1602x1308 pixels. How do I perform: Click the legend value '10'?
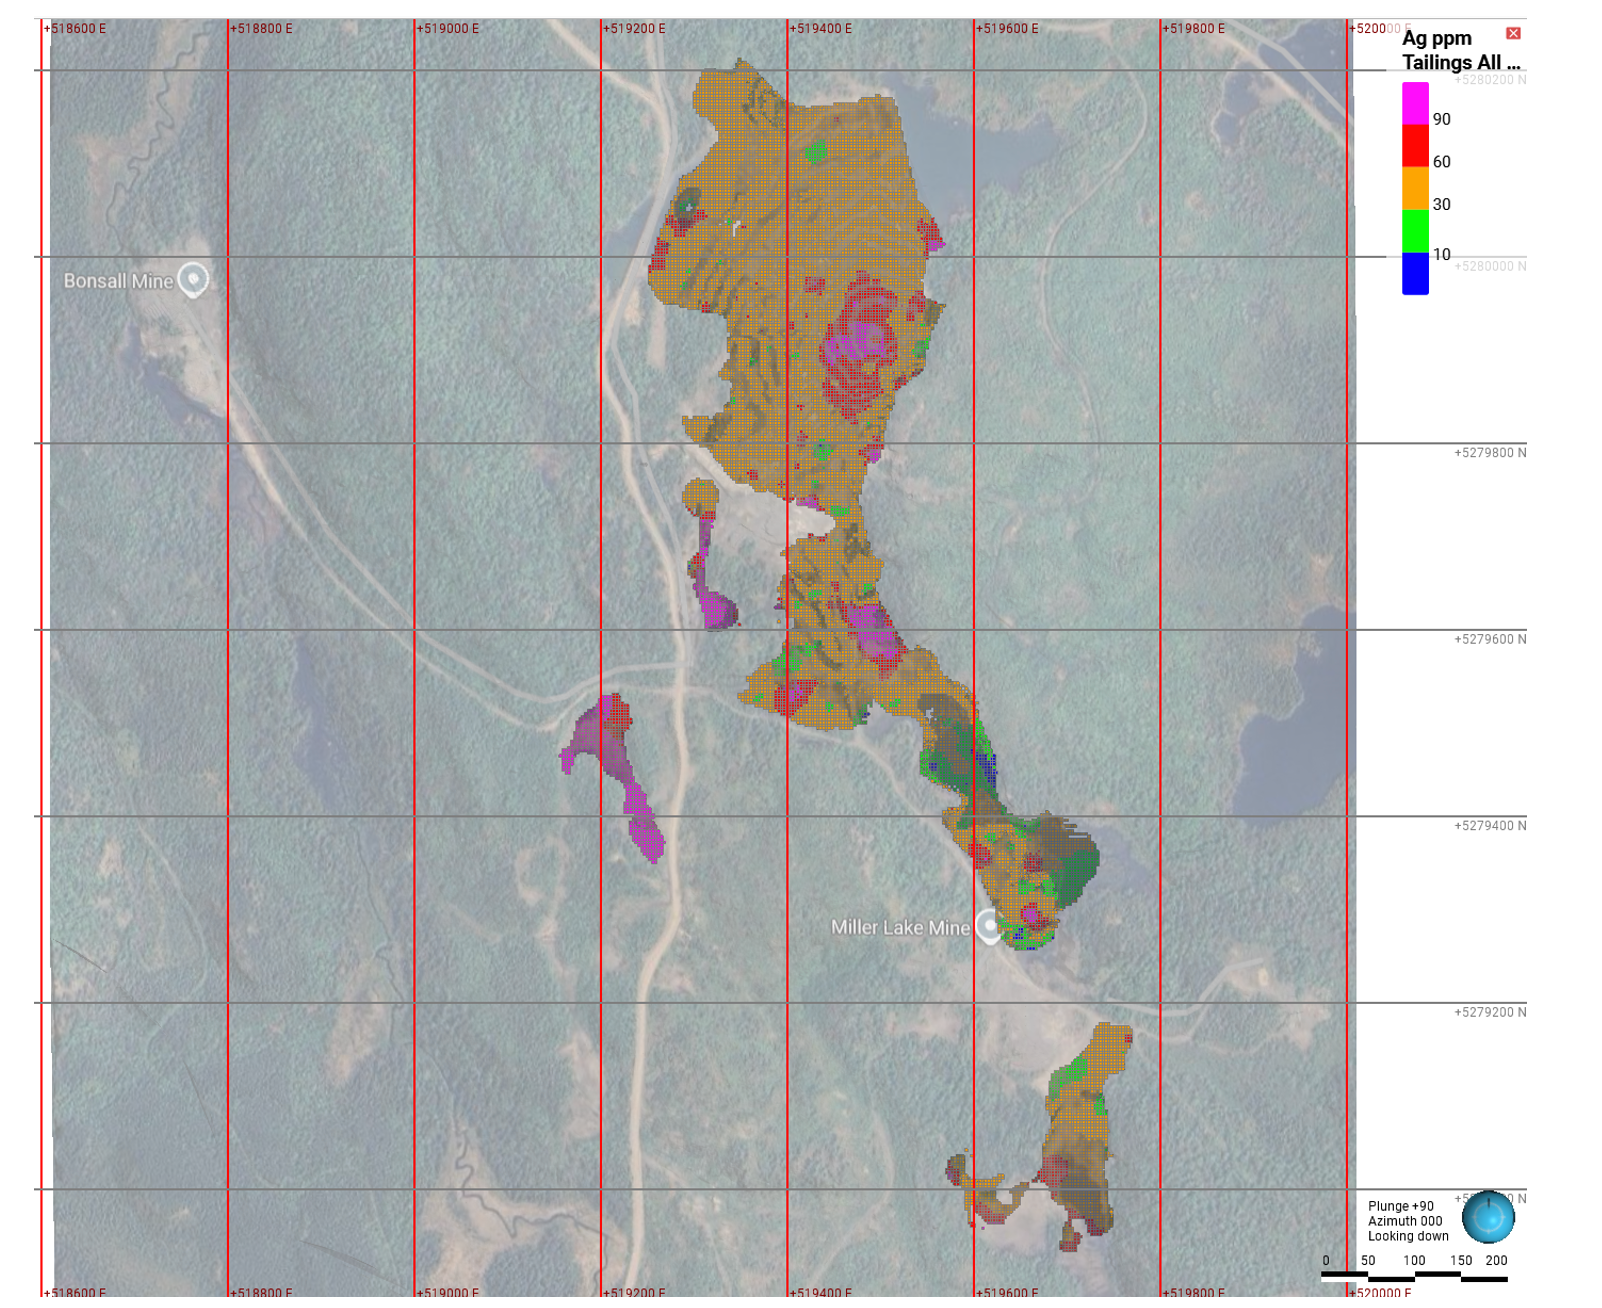[1441, 254]
